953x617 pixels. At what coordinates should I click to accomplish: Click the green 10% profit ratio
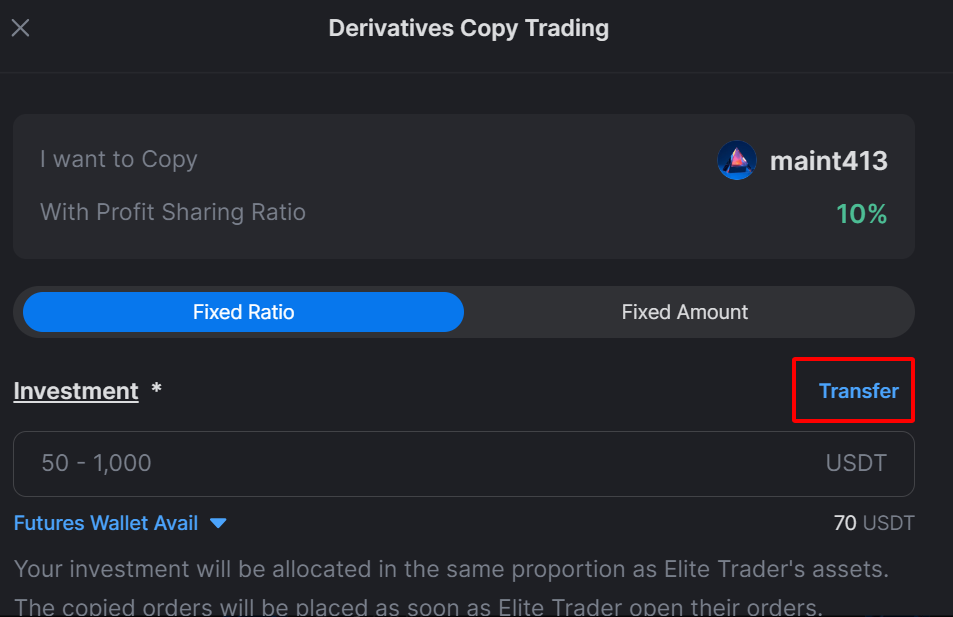pos(861,214)
